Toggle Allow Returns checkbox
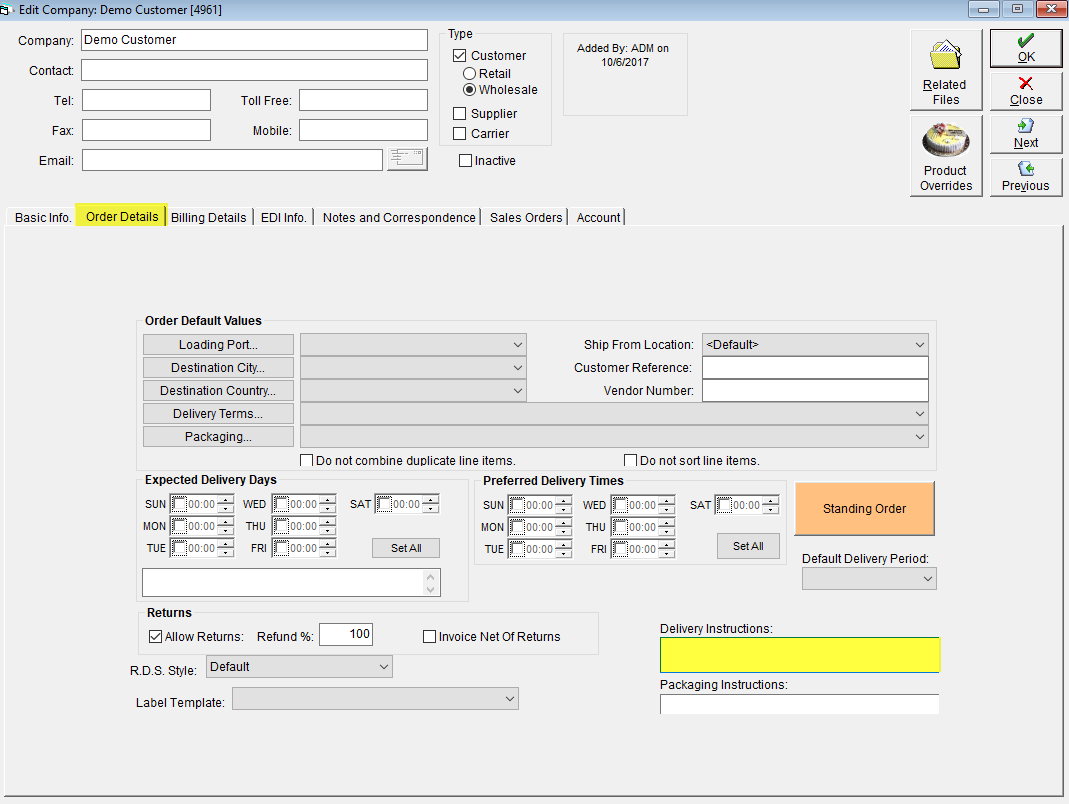1069x804 pixels. pyautogui.click(x=155, y=636)
